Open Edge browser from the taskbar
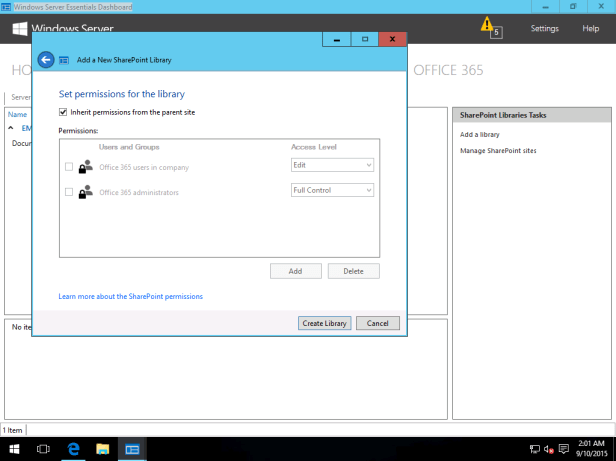 tap(73, 449)
